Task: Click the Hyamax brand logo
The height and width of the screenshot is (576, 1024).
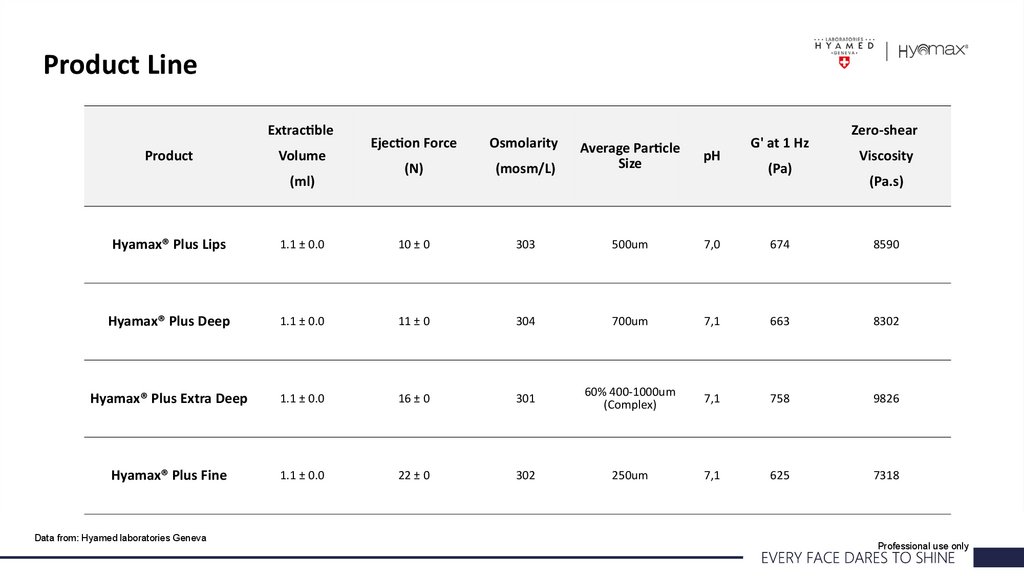Action: 933,50
